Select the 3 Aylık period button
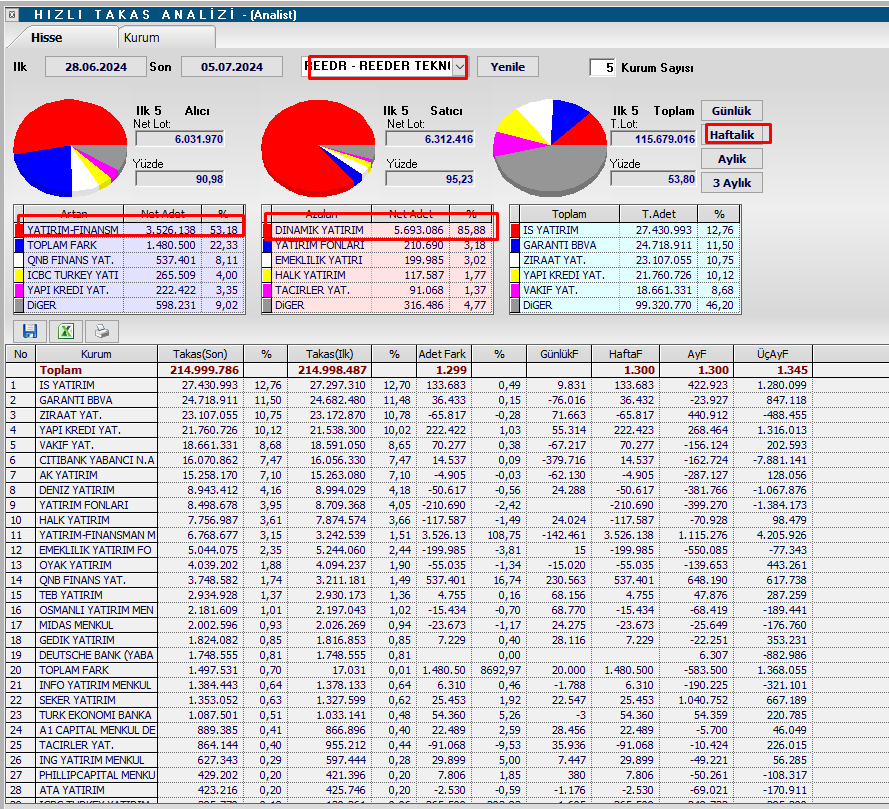This screenshot has width=889, height=809. click(x=731, y=183)
